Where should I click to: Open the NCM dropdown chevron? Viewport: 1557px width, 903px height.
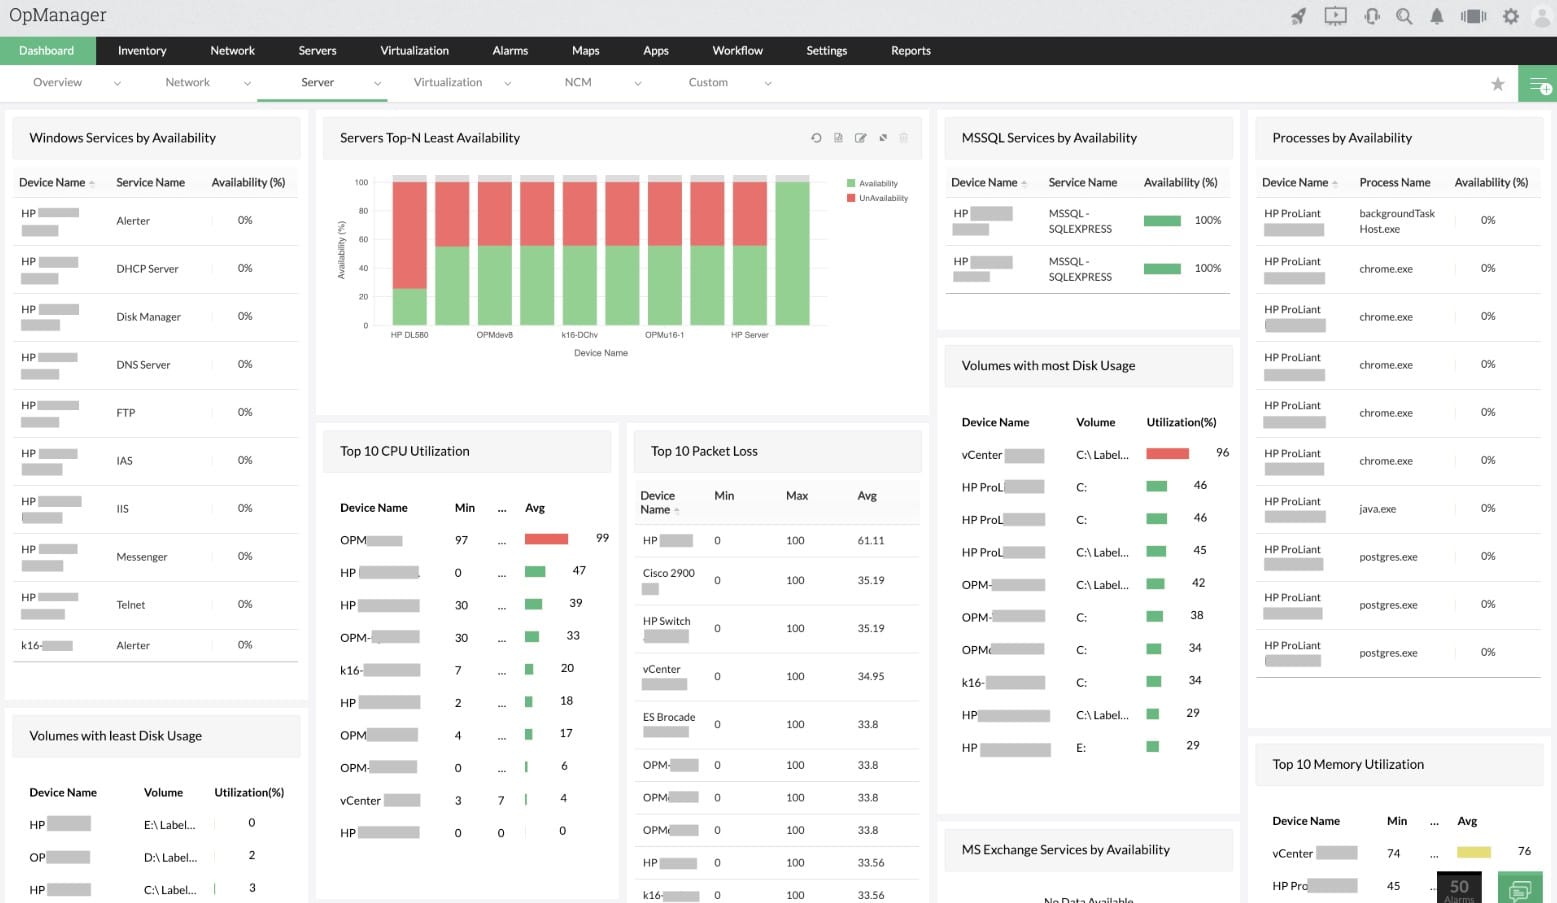(638, 83)
